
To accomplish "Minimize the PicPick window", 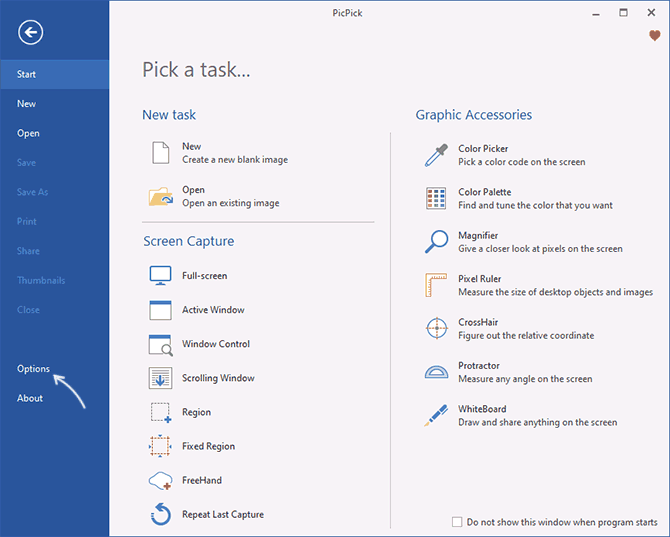I will [596, 14].
